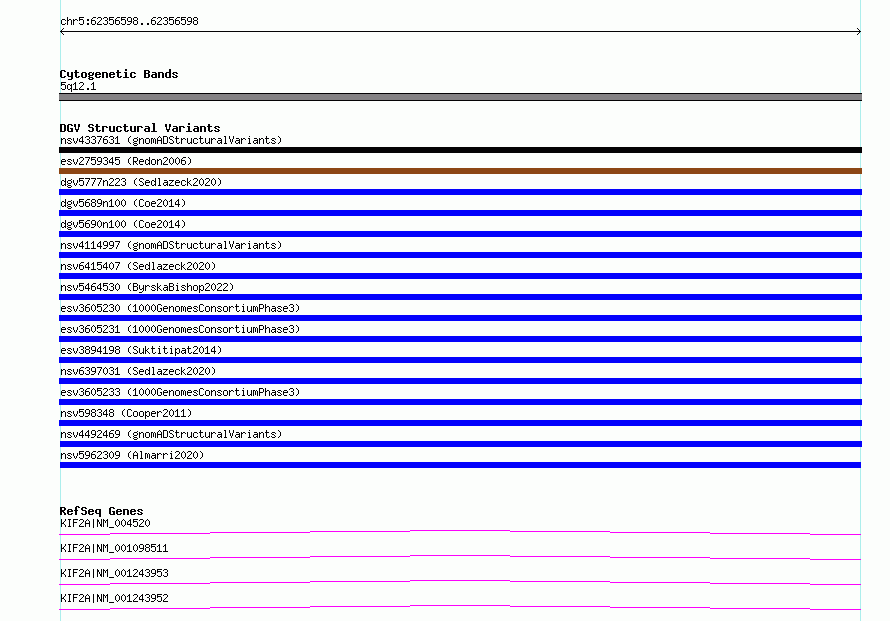This screenshot has width=890, height=621.
Task: Click nsv4492469 (gnomADStructuralVariants) label
Action: click(x=171, y=434)
